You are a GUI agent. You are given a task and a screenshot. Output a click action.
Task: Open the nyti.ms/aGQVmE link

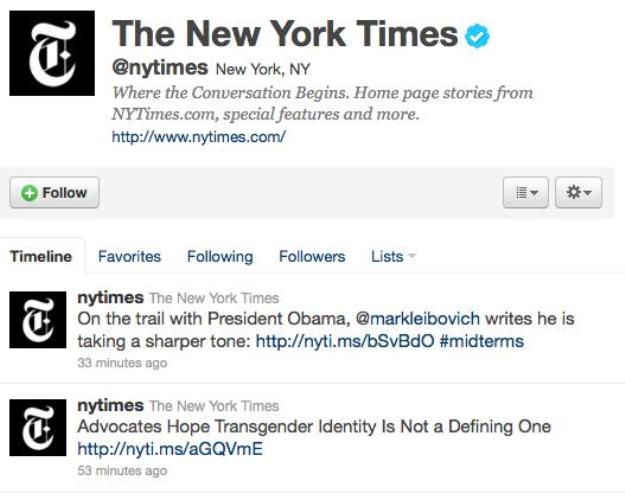pos(170,449)
